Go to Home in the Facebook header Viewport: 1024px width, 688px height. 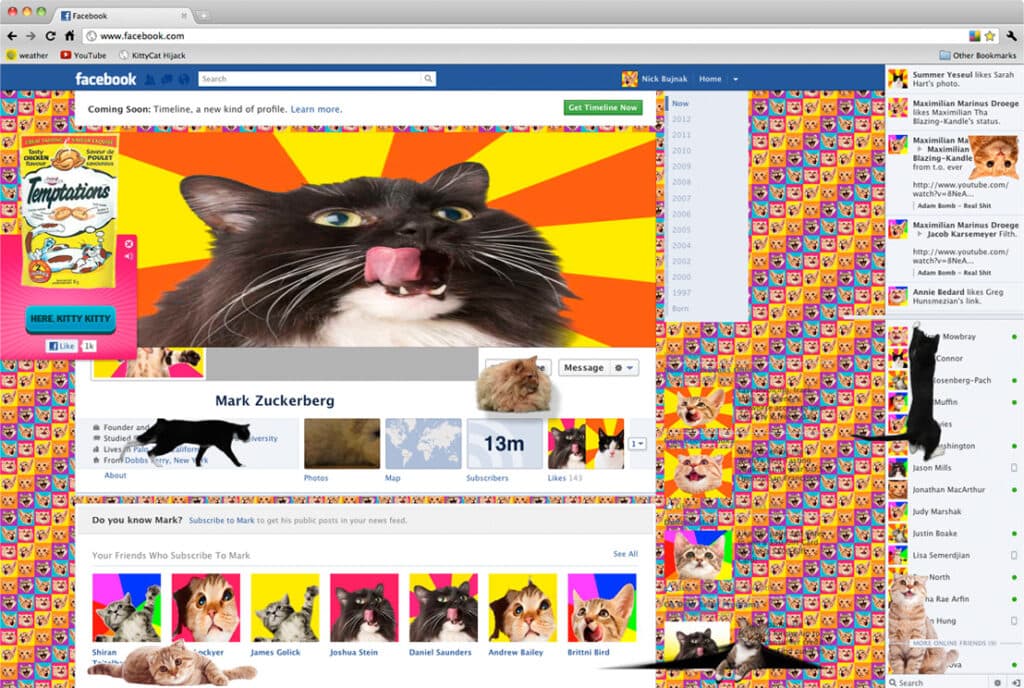(x=710, y=79)
